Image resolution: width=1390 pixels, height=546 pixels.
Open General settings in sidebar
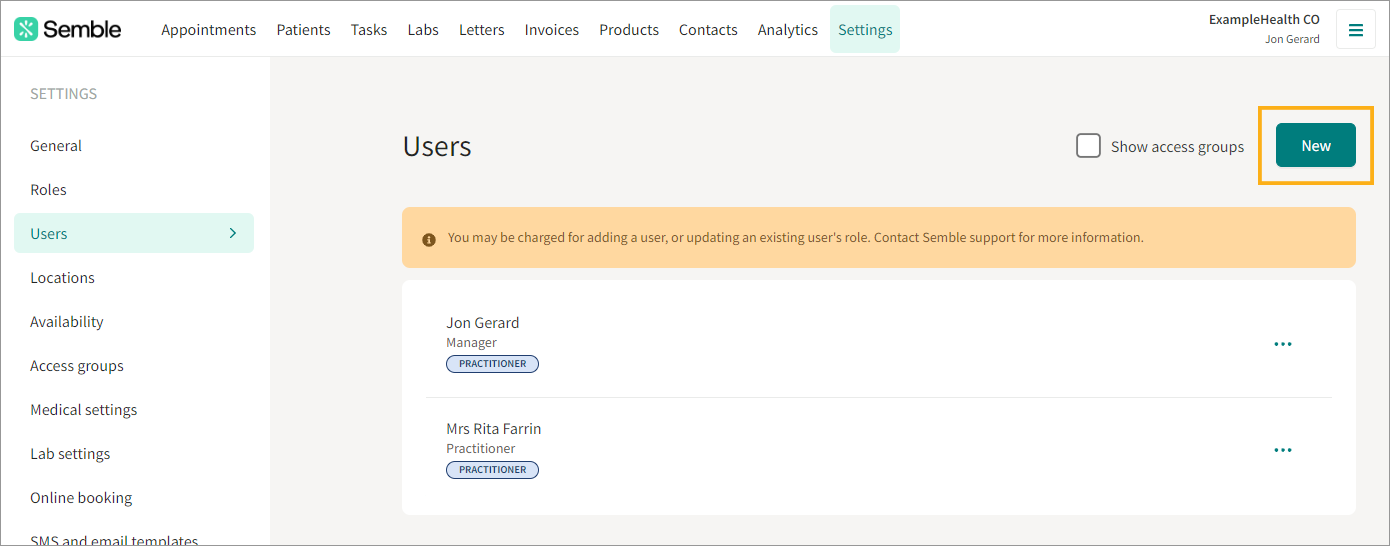pos(56,146)
